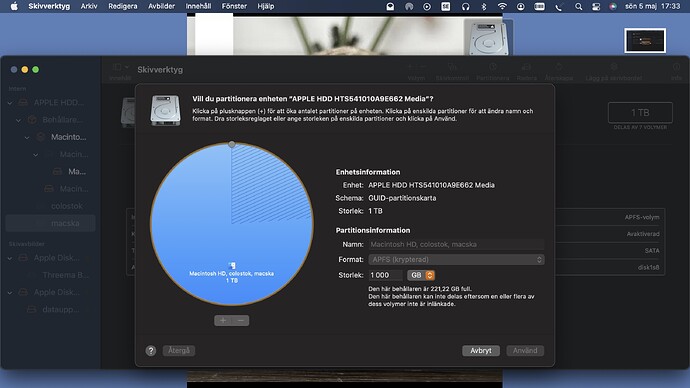The image size is (690, 388).
Task: Open Control Center in the menu bar
Action: pyautogui.click(x=596, y=7)
